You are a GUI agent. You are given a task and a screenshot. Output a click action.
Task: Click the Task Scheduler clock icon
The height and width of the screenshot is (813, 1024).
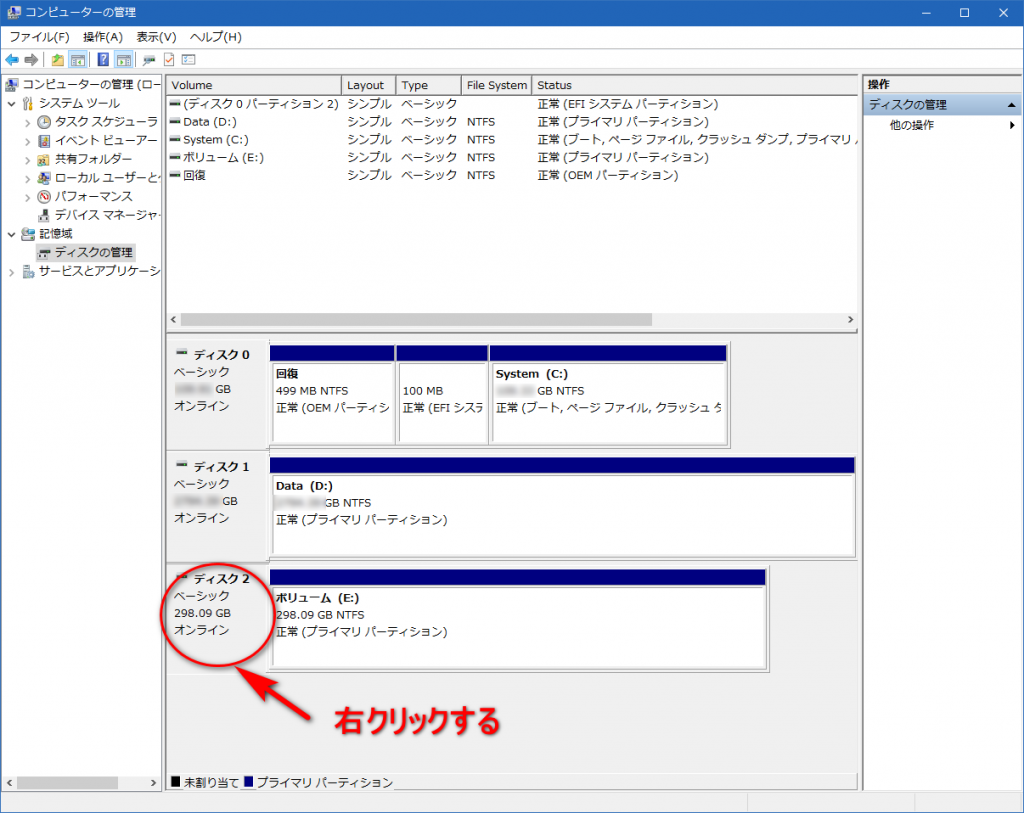point(44,122)
